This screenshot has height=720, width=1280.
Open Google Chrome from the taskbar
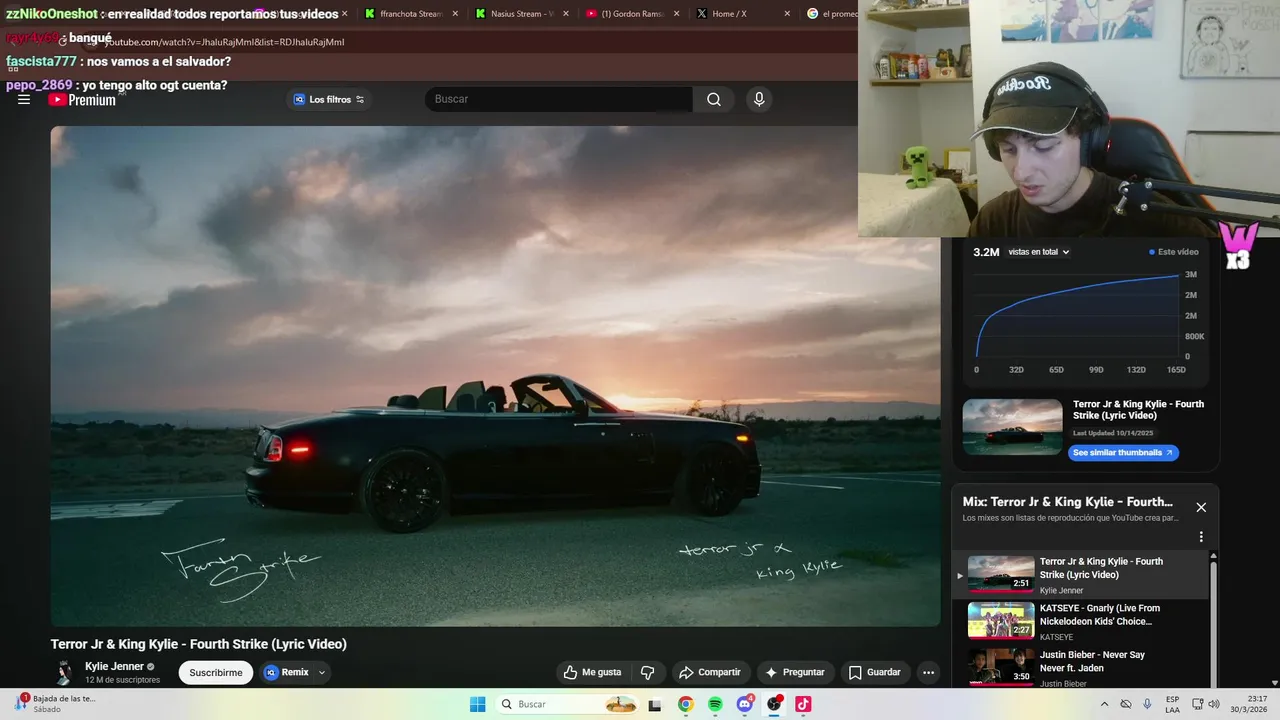[685, 704]
